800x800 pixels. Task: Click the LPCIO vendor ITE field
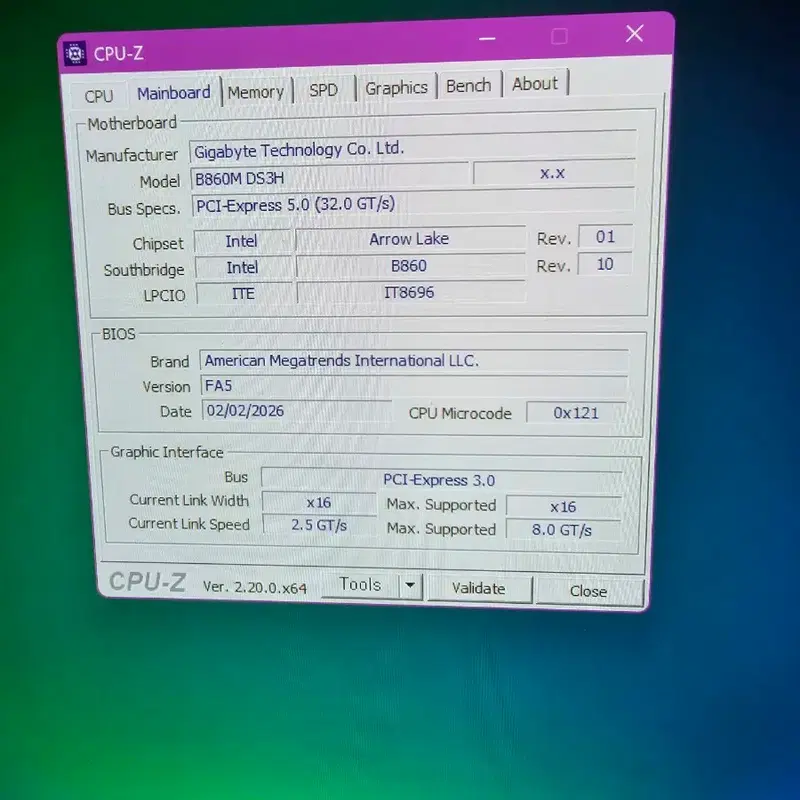(243, 294)
